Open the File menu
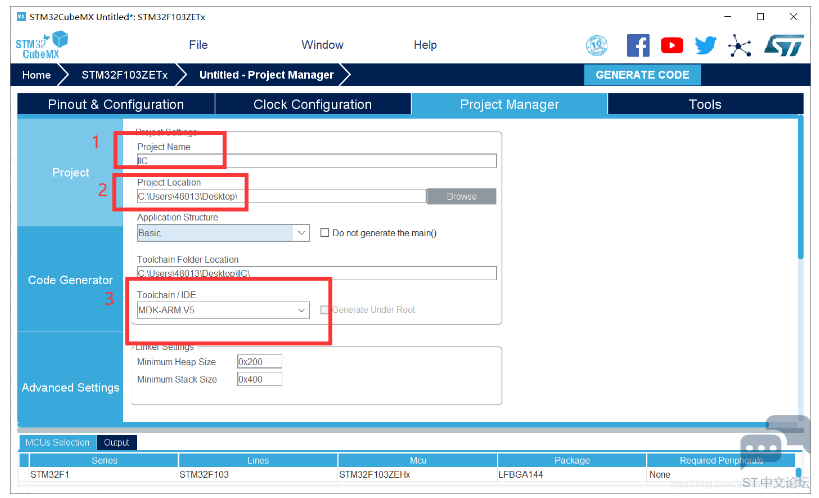The image size is (819, 498). 198,45
